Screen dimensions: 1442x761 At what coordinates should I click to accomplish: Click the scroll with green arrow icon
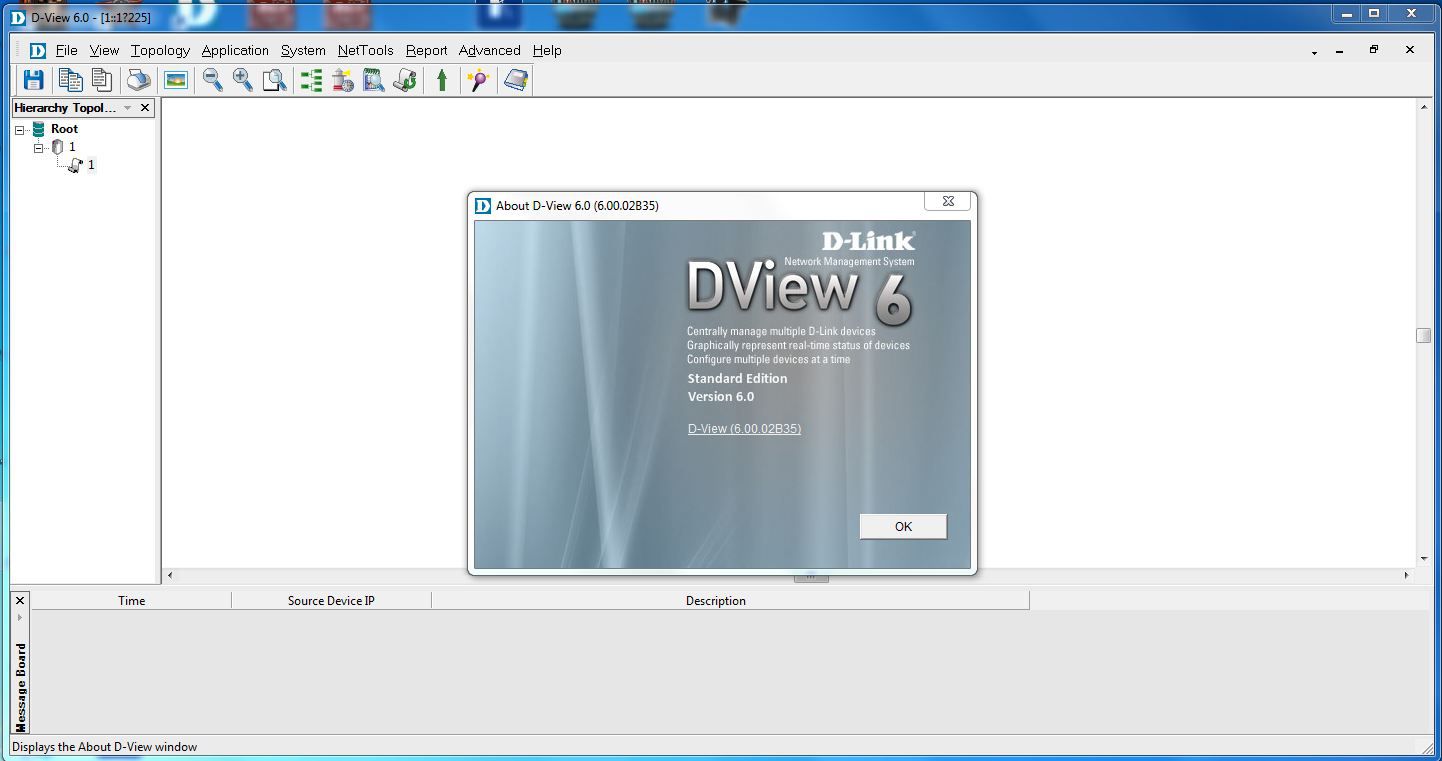(x=405, y=80)
